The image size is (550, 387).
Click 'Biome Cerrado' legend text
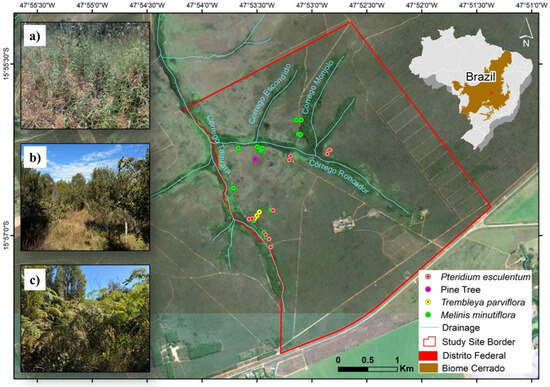click(473, 368)
